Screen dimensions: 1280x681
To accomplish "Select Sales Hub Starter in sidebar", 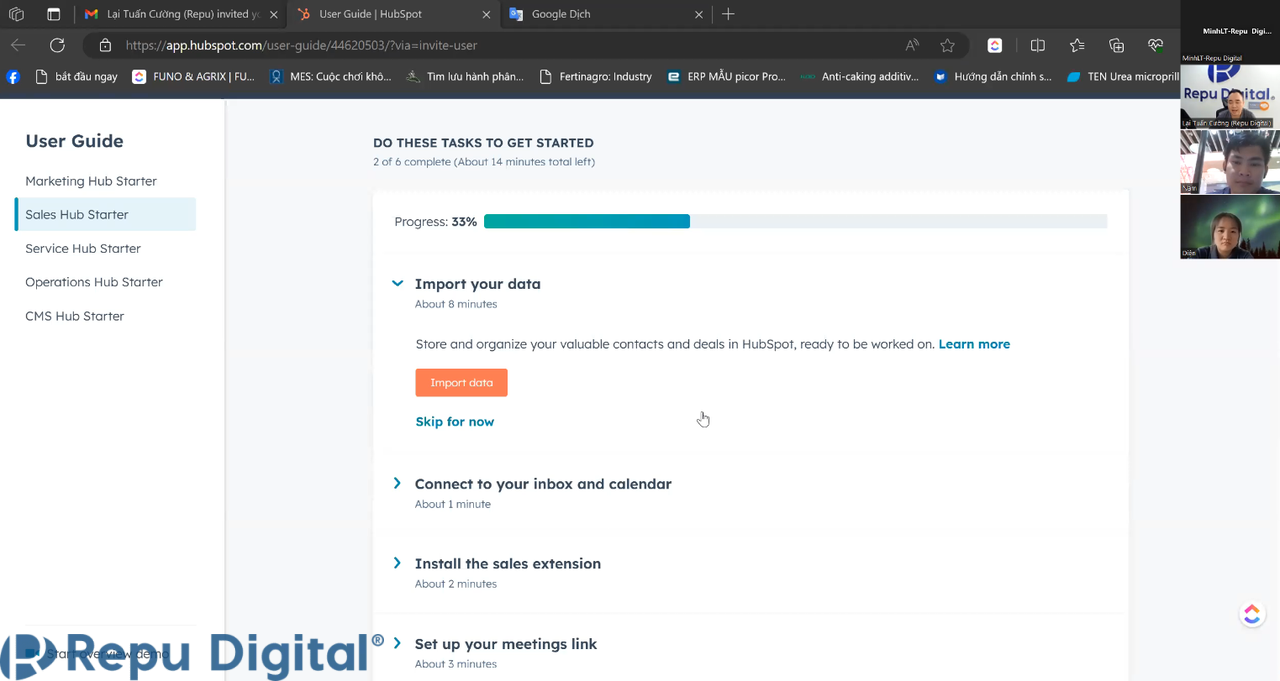I will [105, 214].
